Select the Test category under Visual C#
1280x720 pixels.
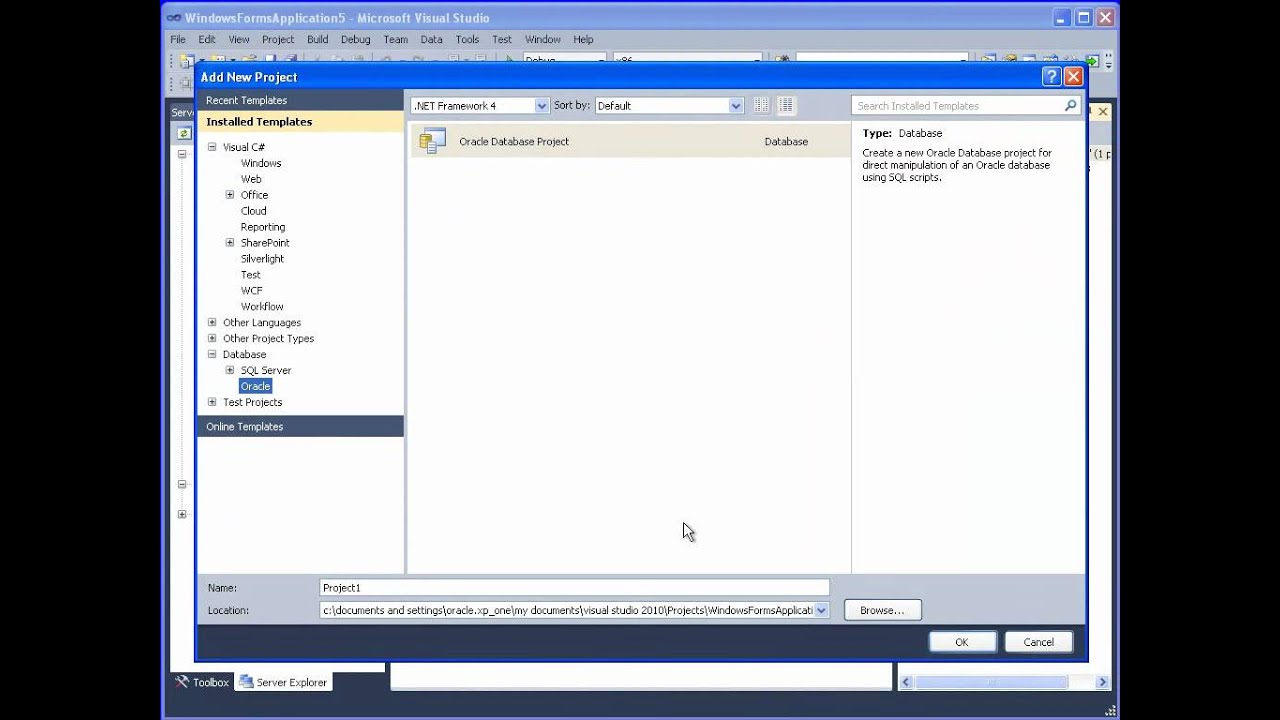(x=251, y=275)
